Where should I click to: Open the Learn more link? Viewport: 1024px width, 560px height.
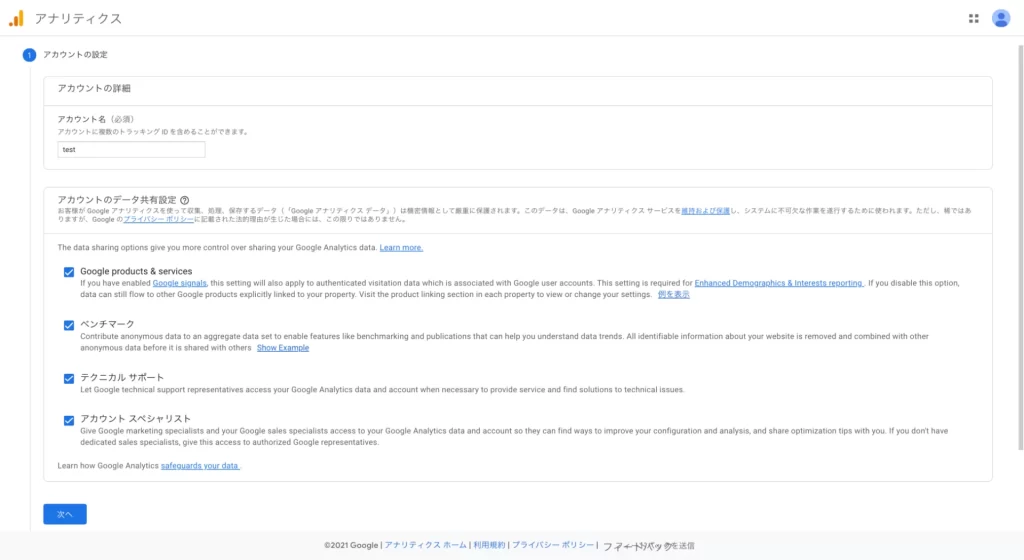point(401,247)
